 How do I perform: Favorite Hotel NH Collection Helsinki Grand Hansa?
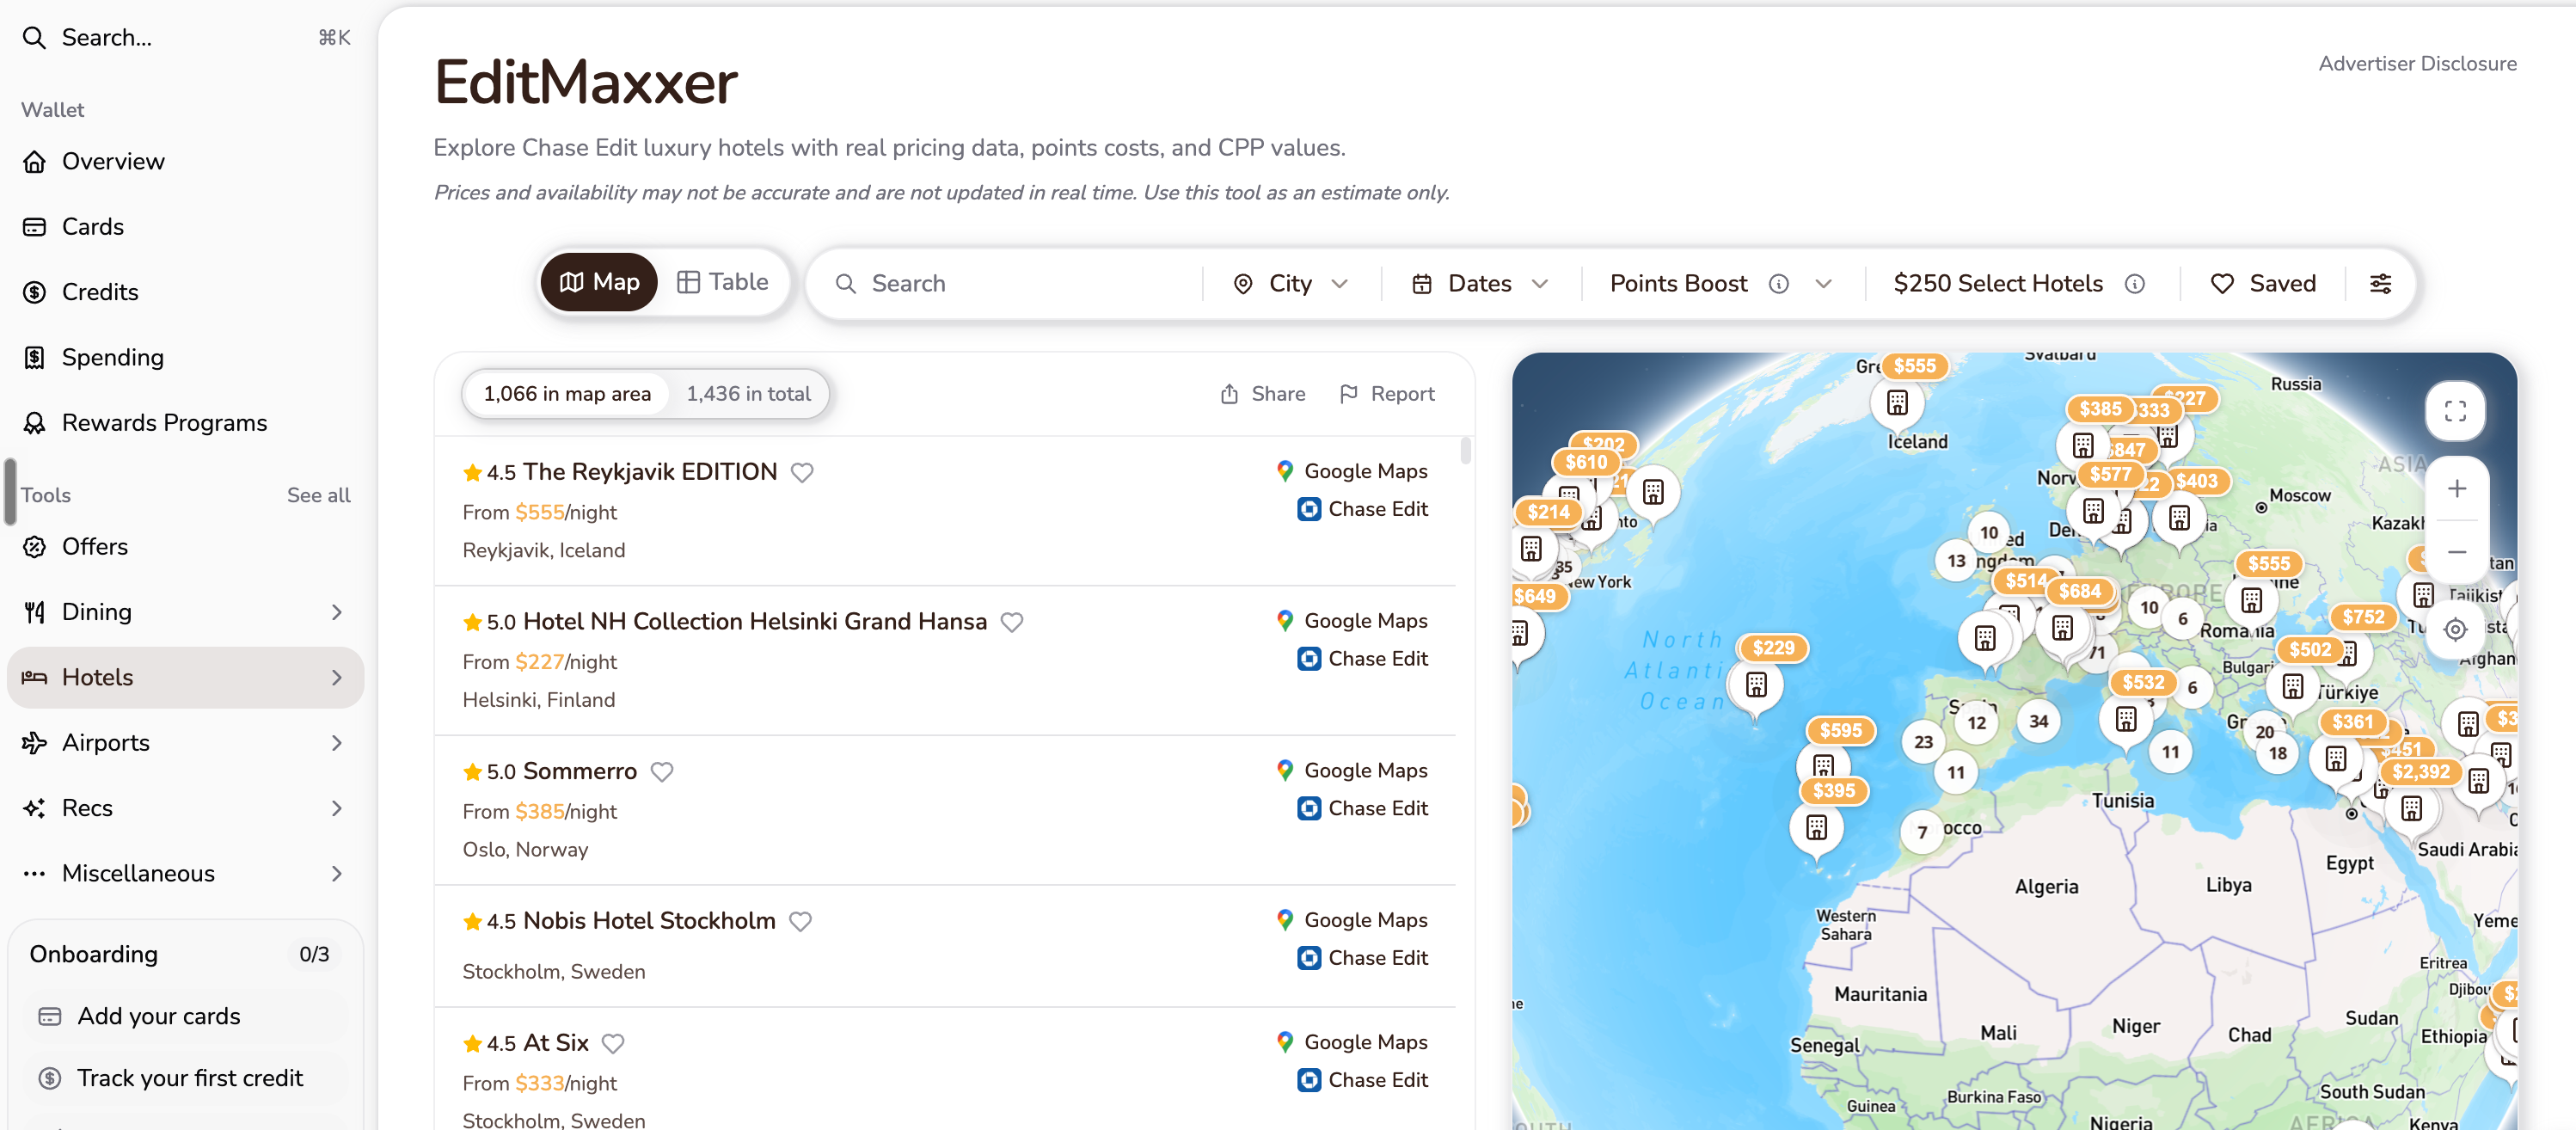[x=1012, y=622]
